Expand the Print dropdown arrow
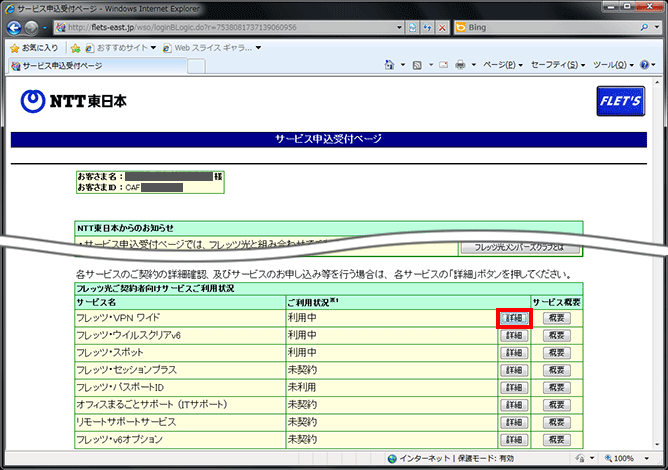This screenshot has width=668, height=470. pos(473,65)
